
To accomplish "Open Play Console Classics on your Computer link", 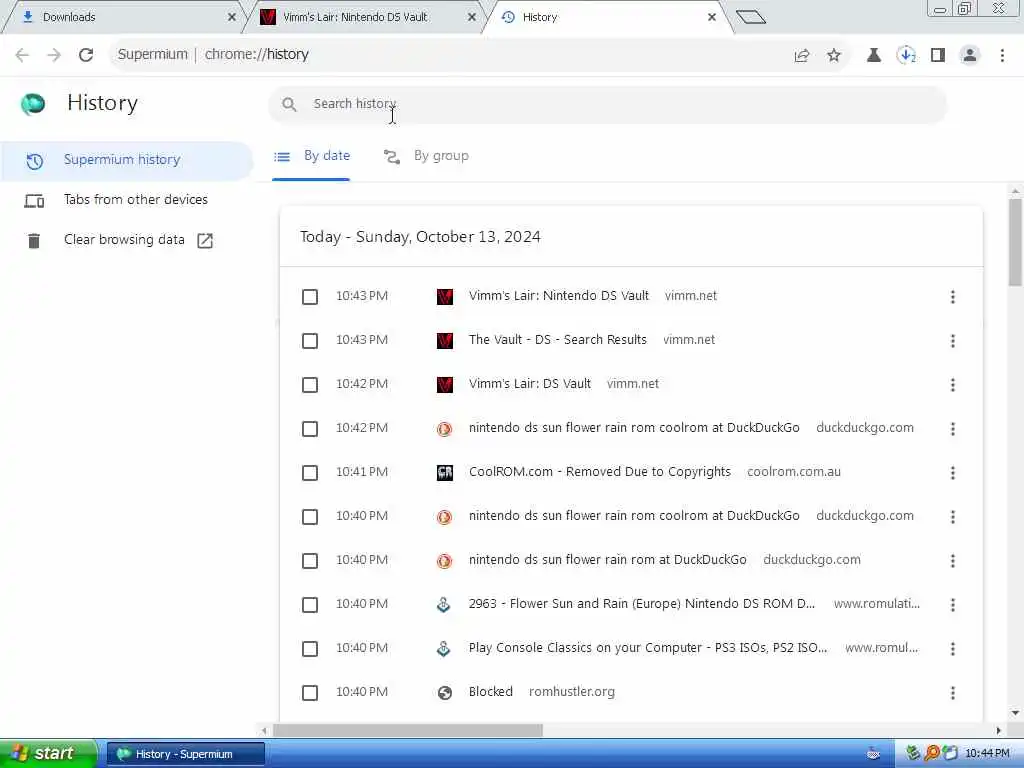I will 648,648.
